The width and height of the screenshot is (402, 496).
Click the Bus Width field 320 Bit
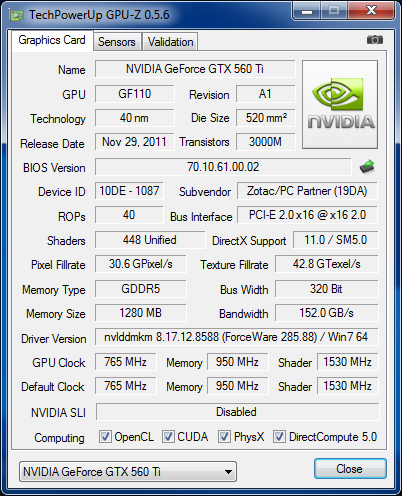point(327,289)
